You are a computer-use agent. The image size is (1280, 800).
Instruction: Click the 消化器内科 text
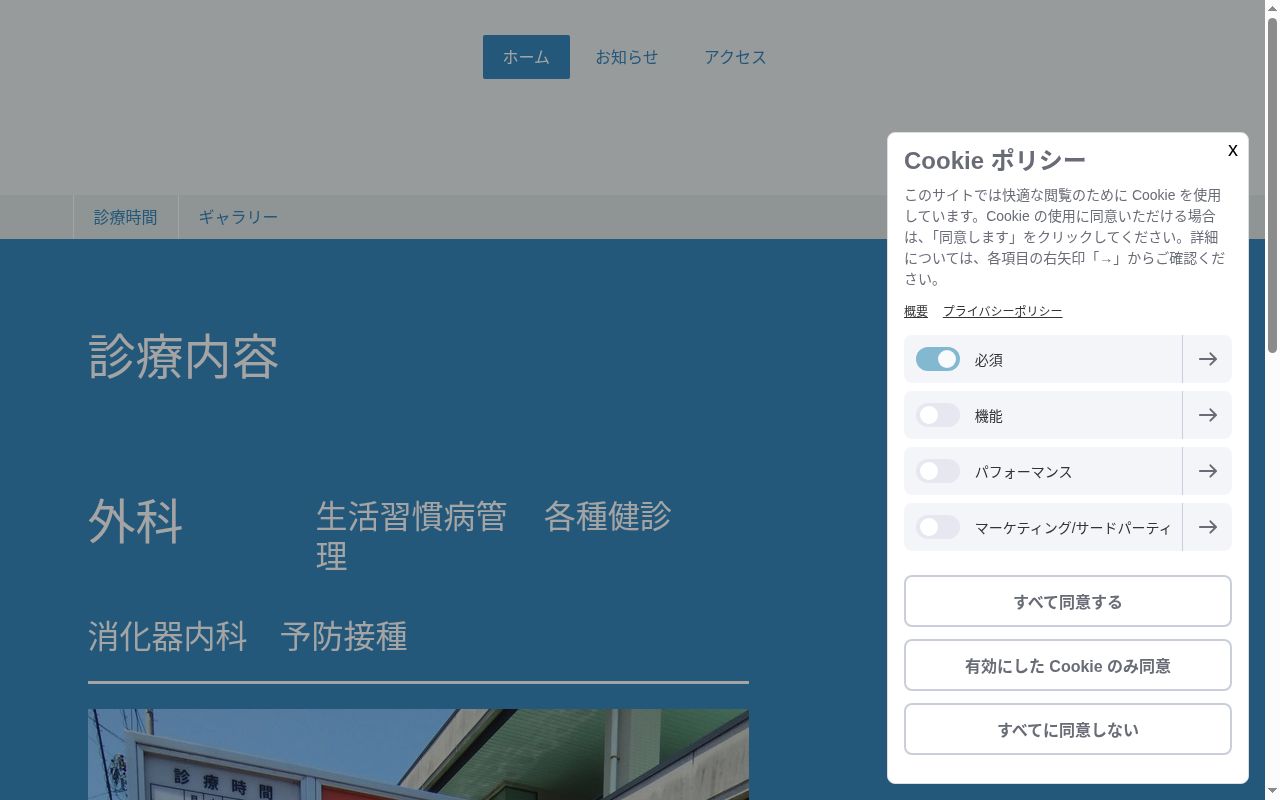click(x=168, y=637)
